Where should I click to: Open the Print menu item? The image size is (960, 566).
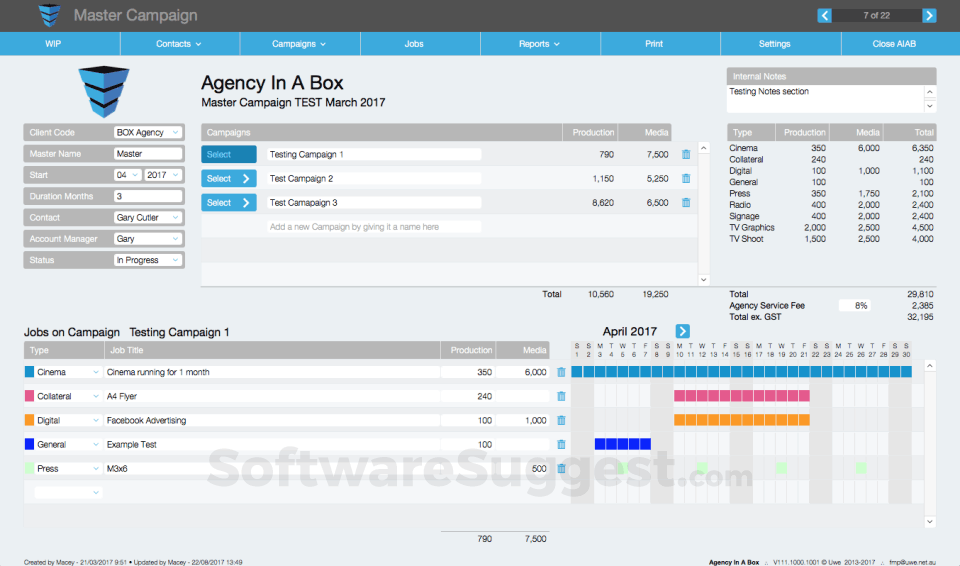[660, 43]
